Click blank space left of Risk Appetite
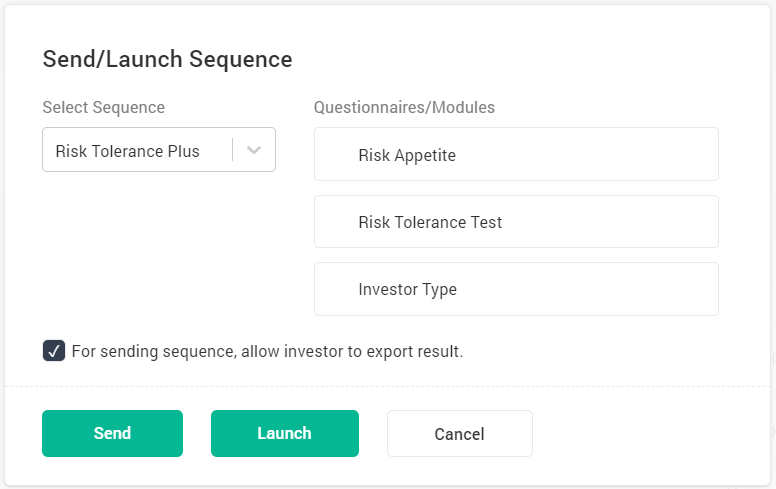 tap(336, 155)
